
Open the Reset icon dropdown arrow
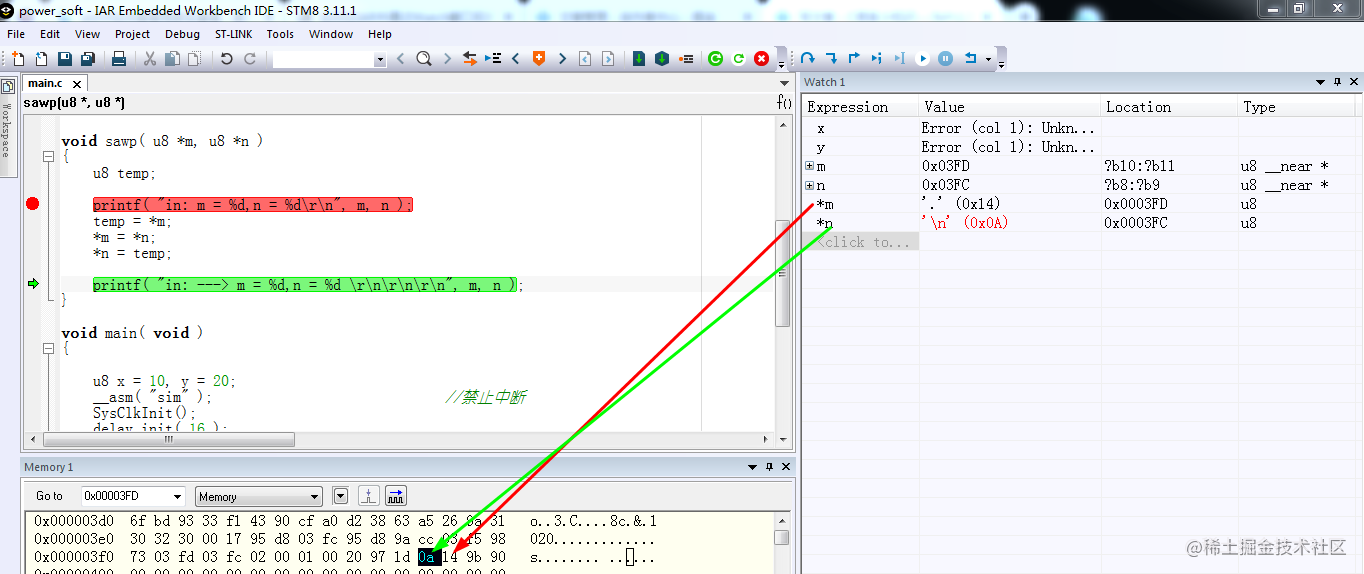(x=988, y=59)
